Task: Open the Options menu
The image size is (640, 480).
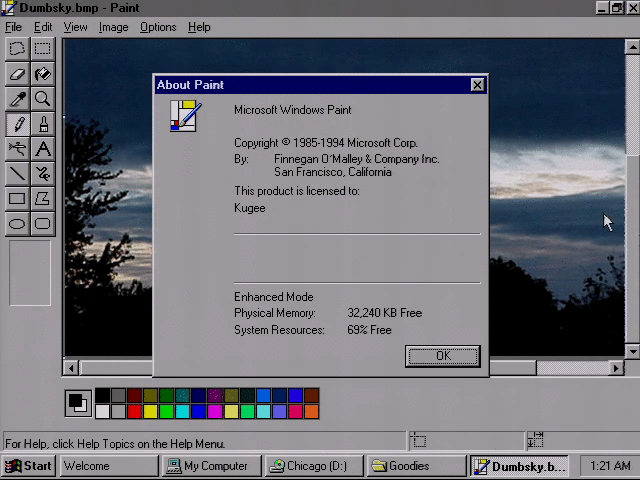Action: pyautogui.click(x=158, y=27)
